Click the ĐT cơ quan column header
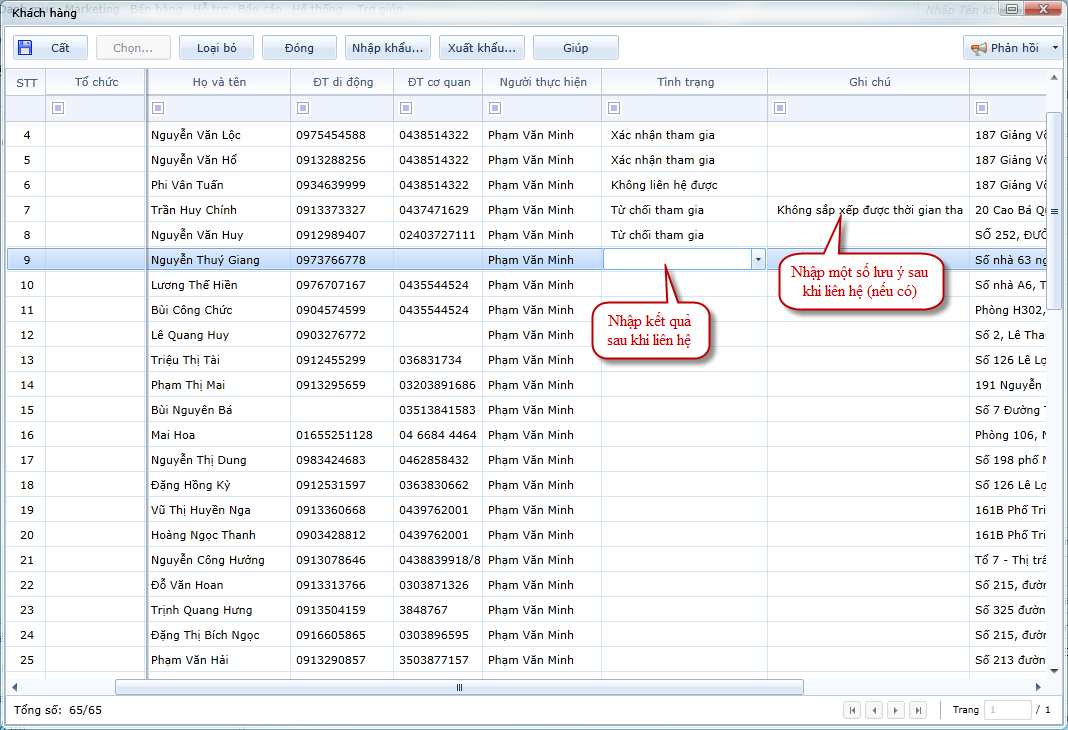This screenshot has height=730, width=1068. (x=438, y=82)
